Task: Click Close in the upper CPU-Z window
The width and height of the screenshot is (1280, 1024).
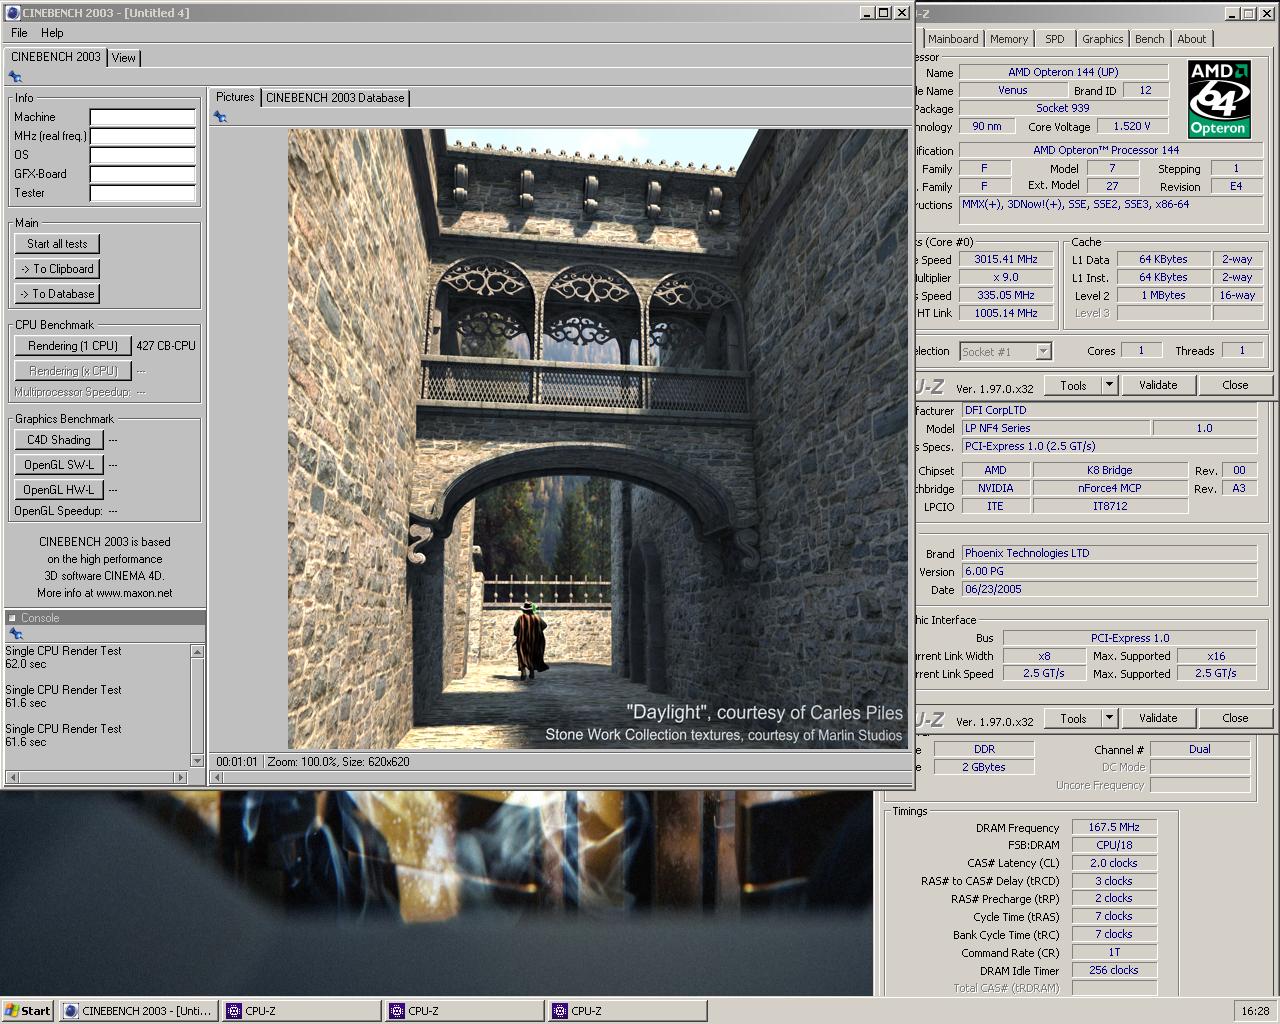Action: 1235,385
